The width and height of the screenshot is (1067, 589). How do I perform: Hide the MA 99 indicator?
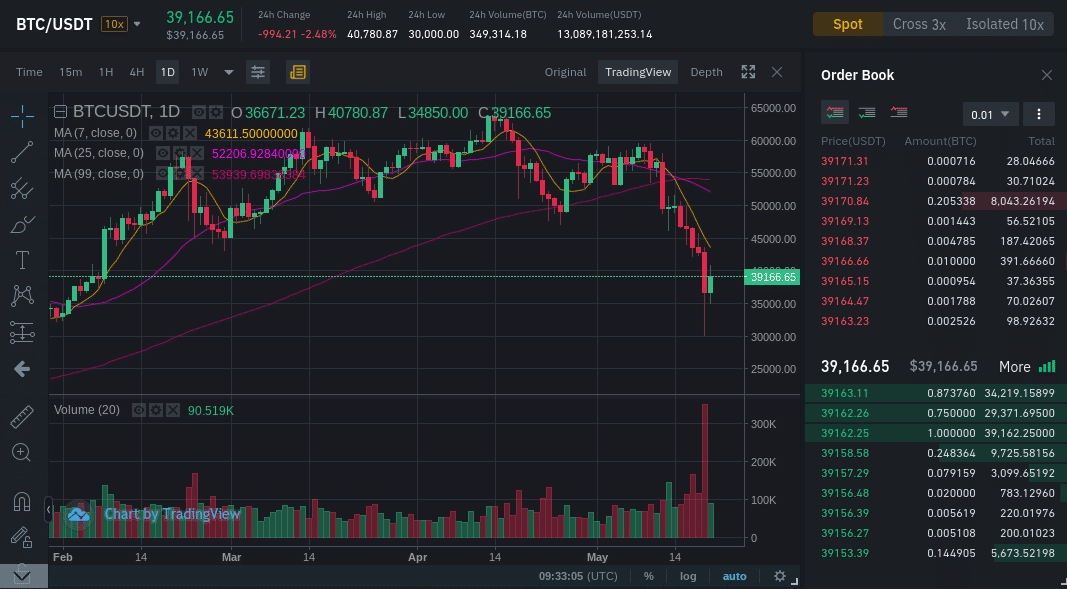(163, 174)
